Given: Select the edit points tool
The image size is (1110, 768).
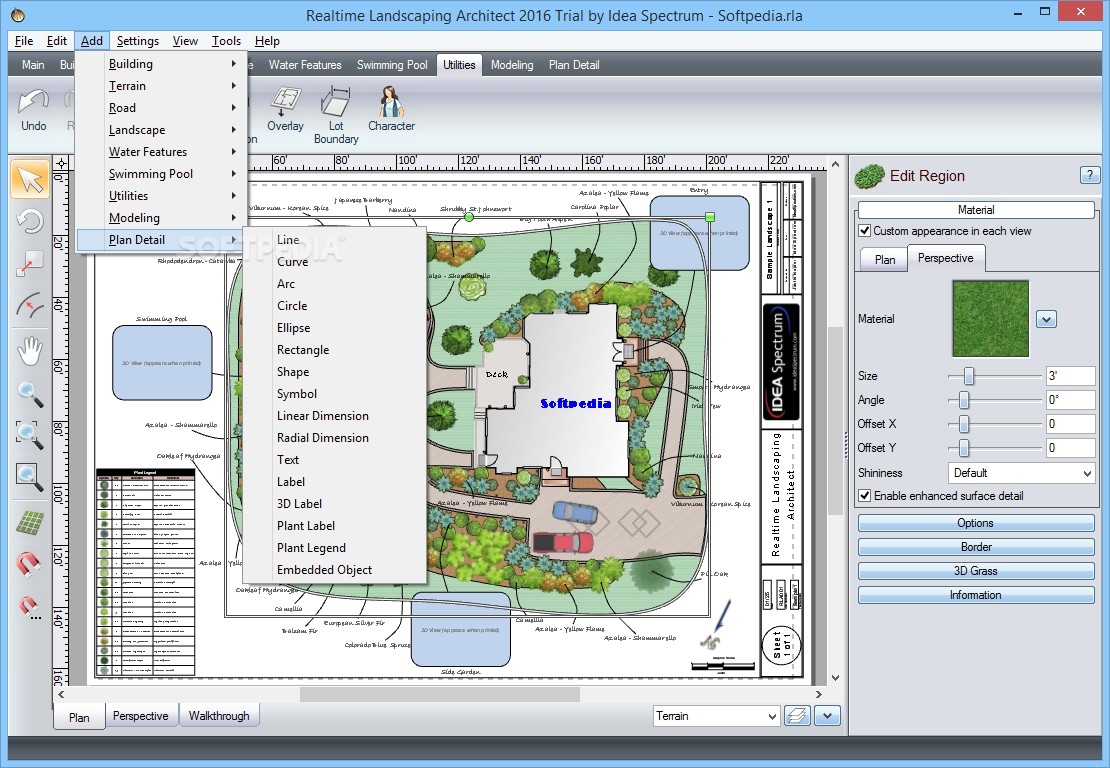Looking at the screenshot, I should click(x=30, y=264).
